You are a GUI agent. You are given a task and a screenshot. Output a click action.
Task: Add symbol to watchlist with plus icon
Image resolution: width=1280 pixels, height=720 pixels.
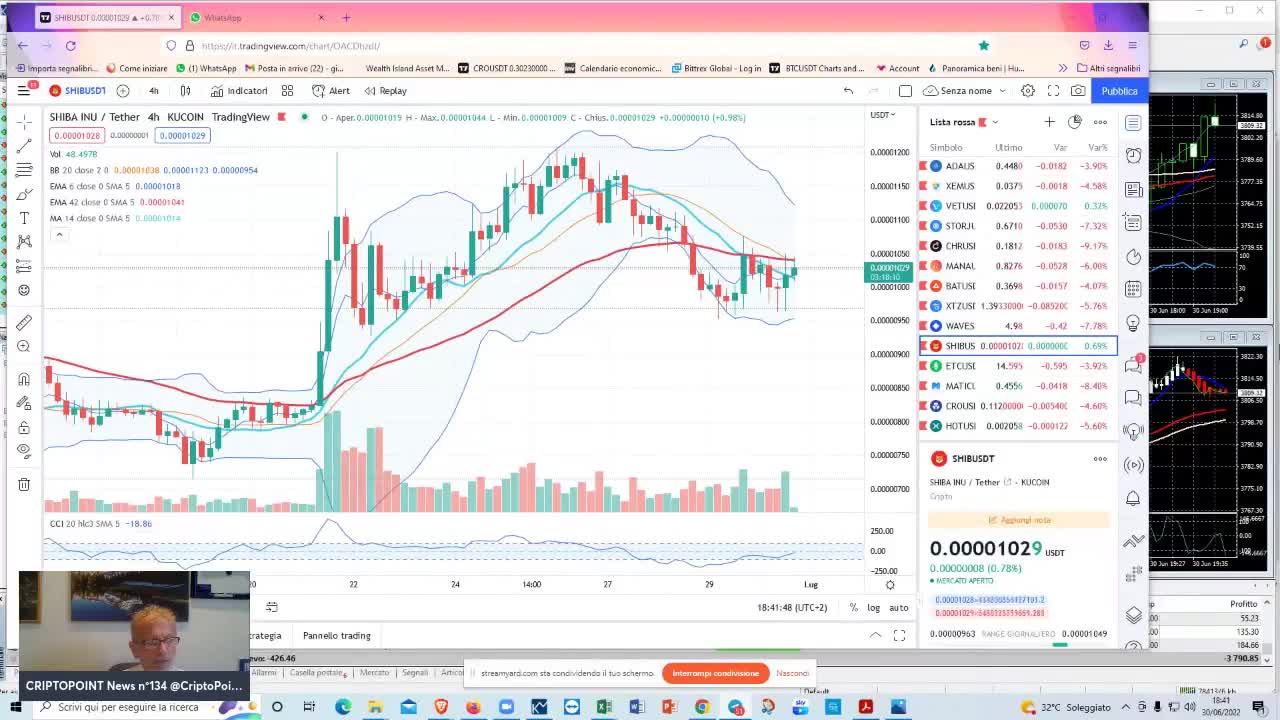(x=1049, y=122)
